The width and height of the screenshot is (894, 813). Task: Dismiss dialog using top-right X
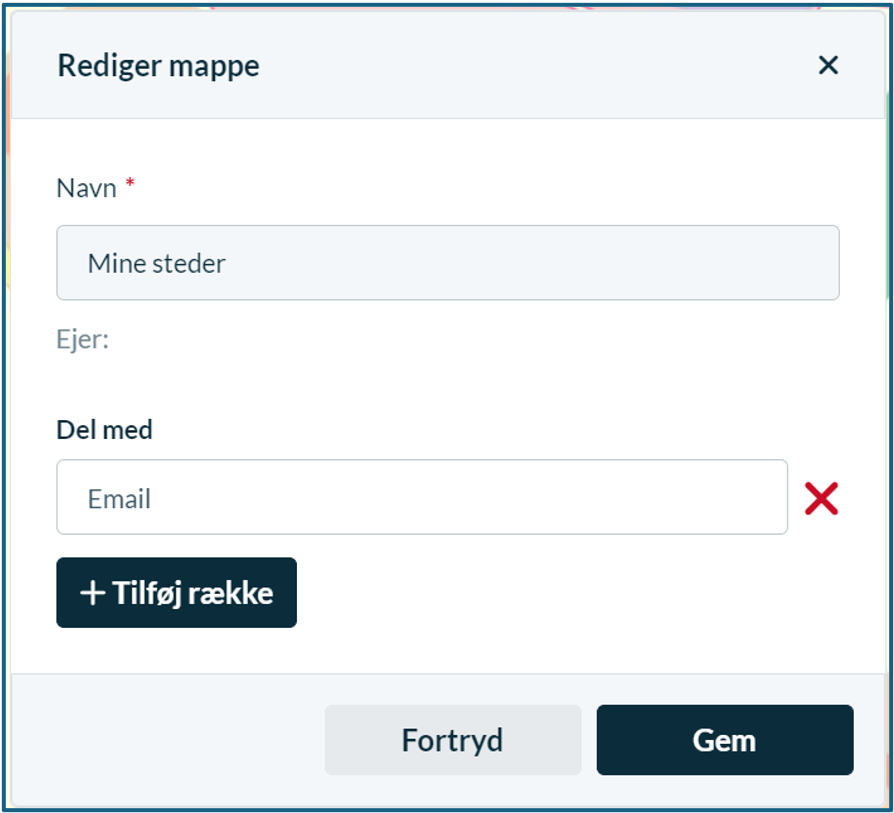click(x=828, y=65)
